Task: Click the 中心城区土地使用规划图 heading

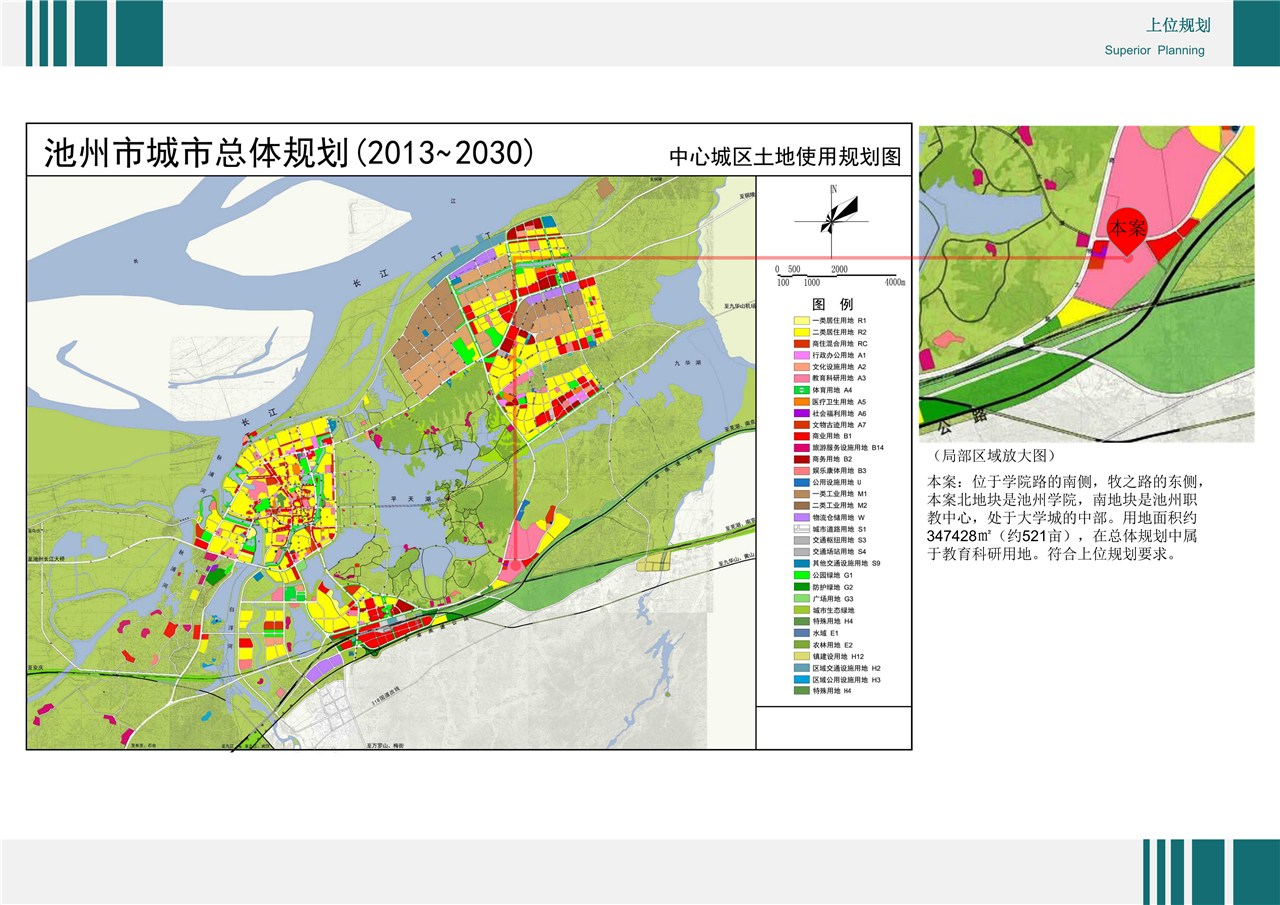Action: point(785,157)
